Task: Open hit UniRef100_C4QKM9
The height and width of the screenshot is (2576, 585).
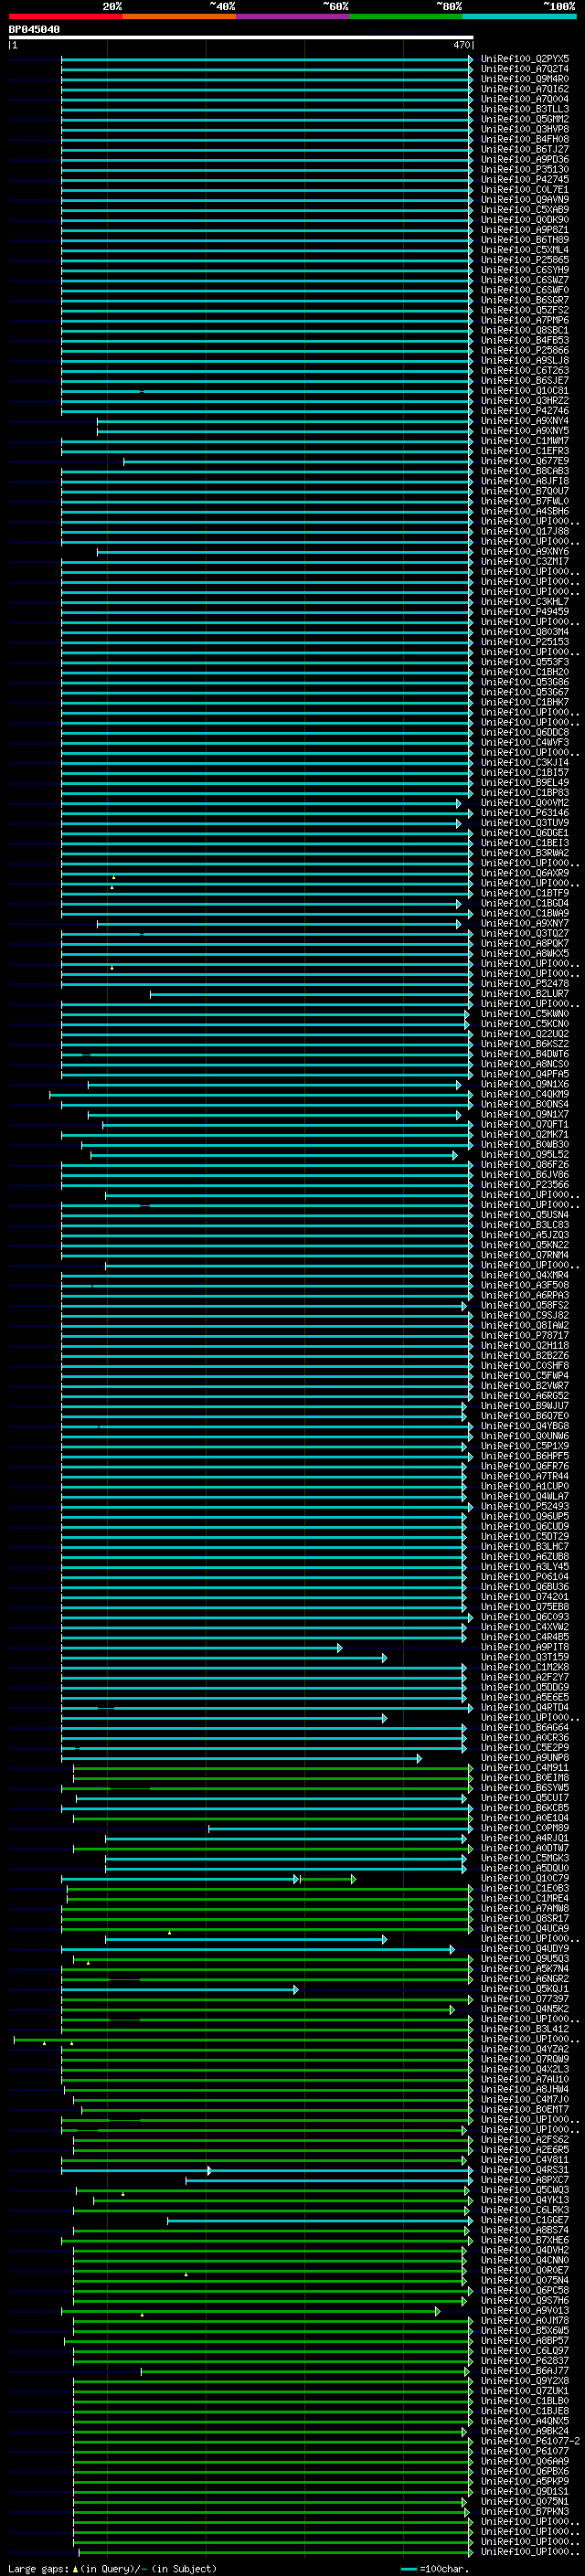Action: pos(525,1094)
